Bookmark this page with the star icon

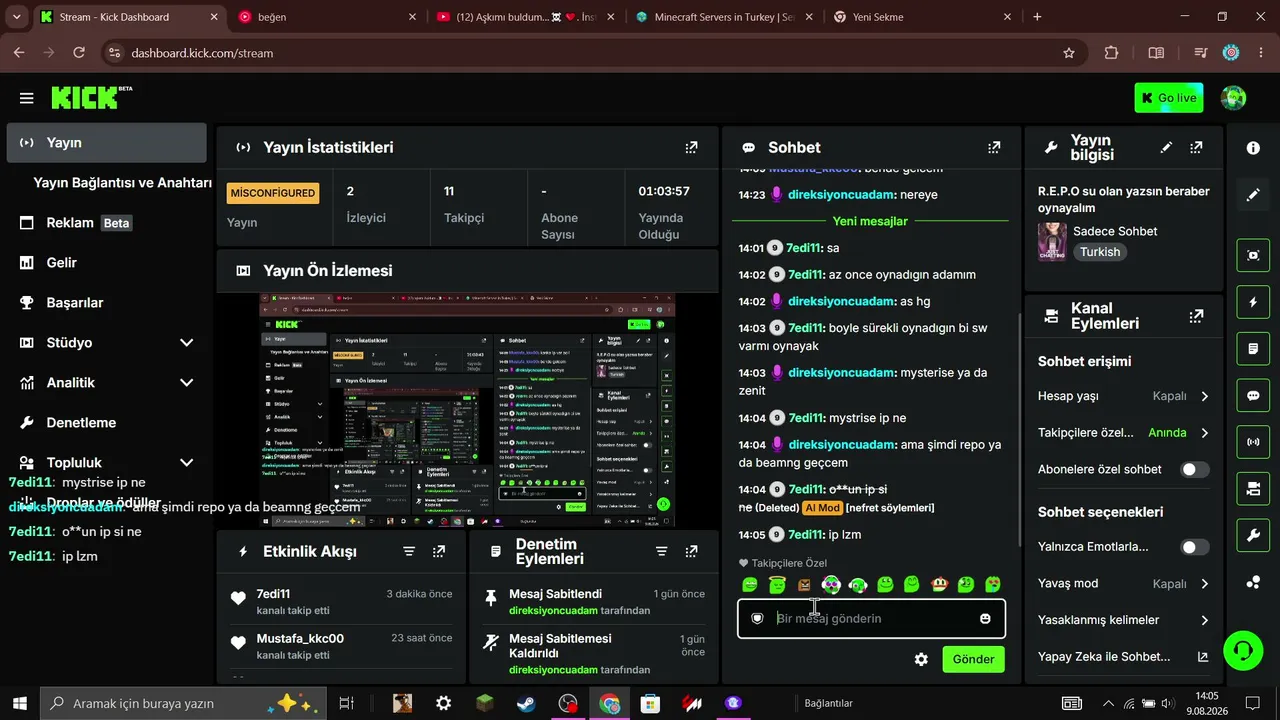pos(1069,53)
